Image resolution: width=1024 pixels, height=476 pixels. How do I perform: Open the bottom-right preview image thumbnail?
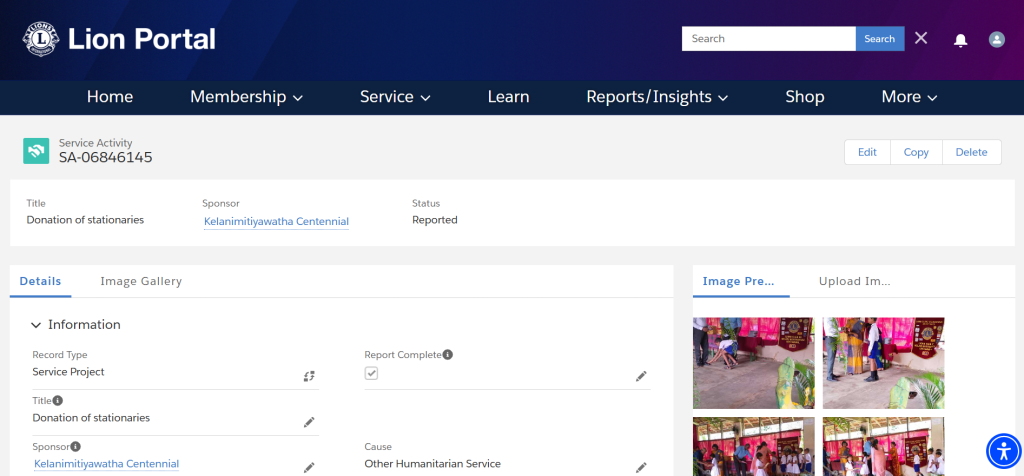(x=884, y=447)
